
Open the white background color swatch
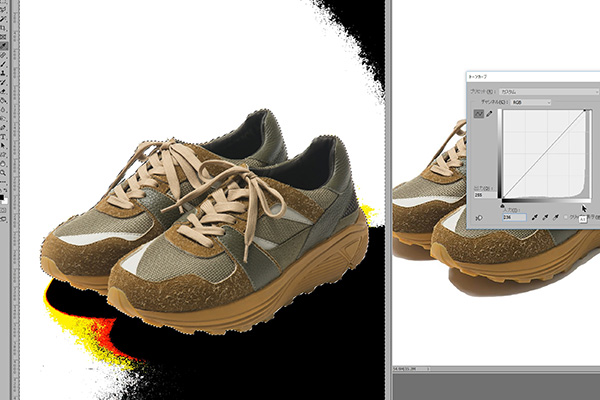pyautogui.click(x=5, y=201)
